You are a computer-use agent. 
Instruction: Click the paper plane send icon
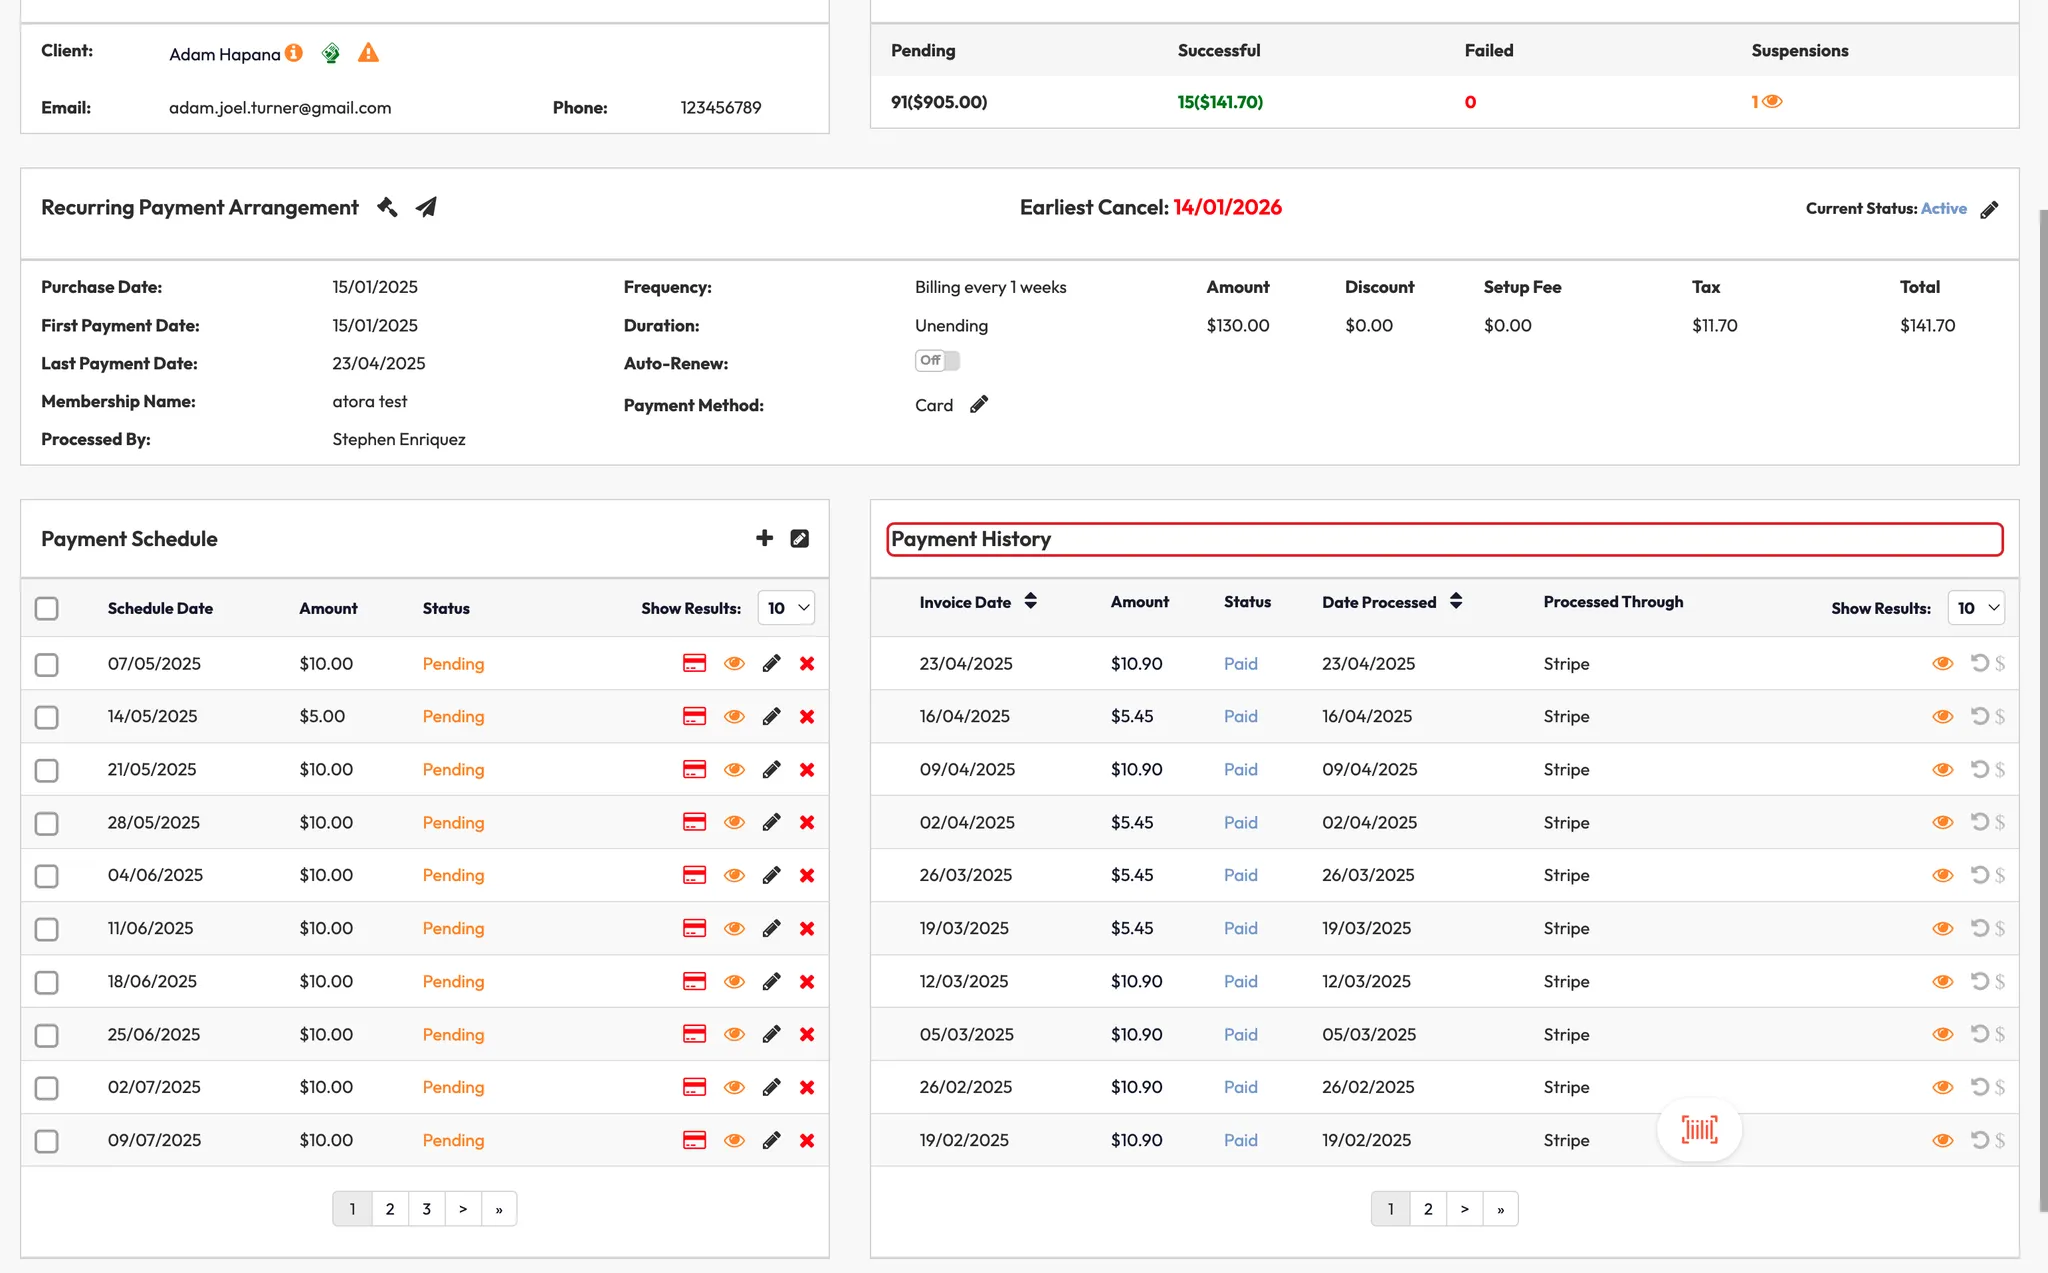pos(426,207)
